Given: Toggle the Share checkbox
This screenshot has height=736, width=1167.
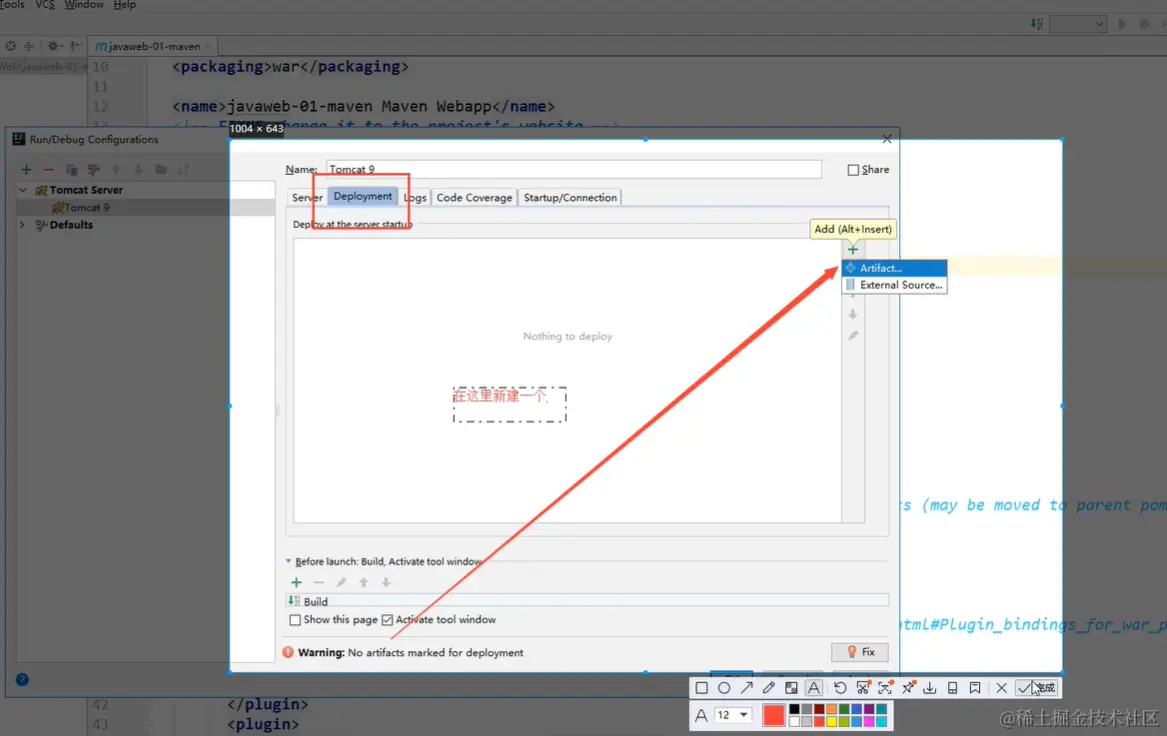Looking at the screenshot, I should [x=853, y=170].
